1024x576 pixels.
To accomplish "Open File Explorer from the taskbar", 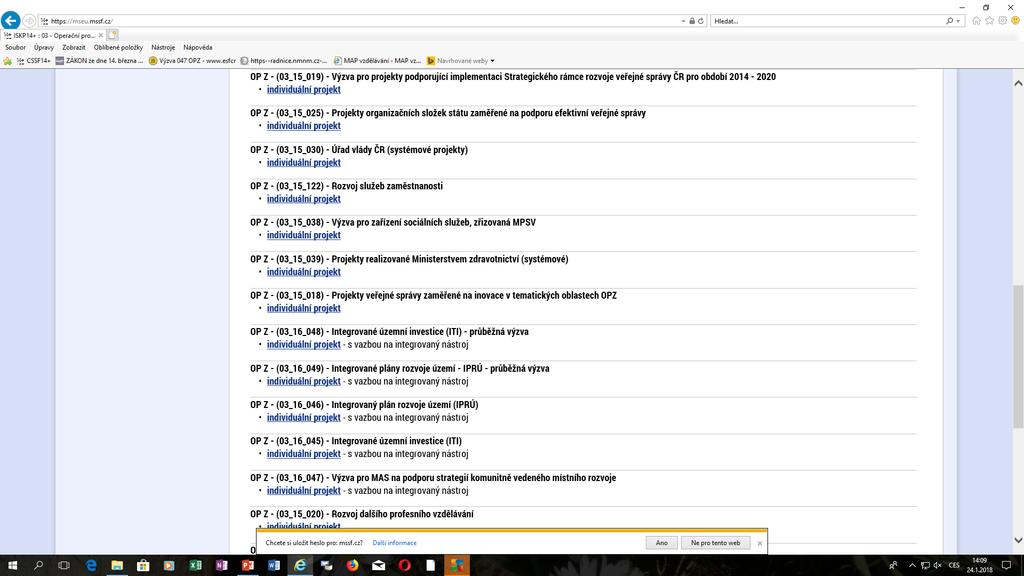I will click(117, 566).
